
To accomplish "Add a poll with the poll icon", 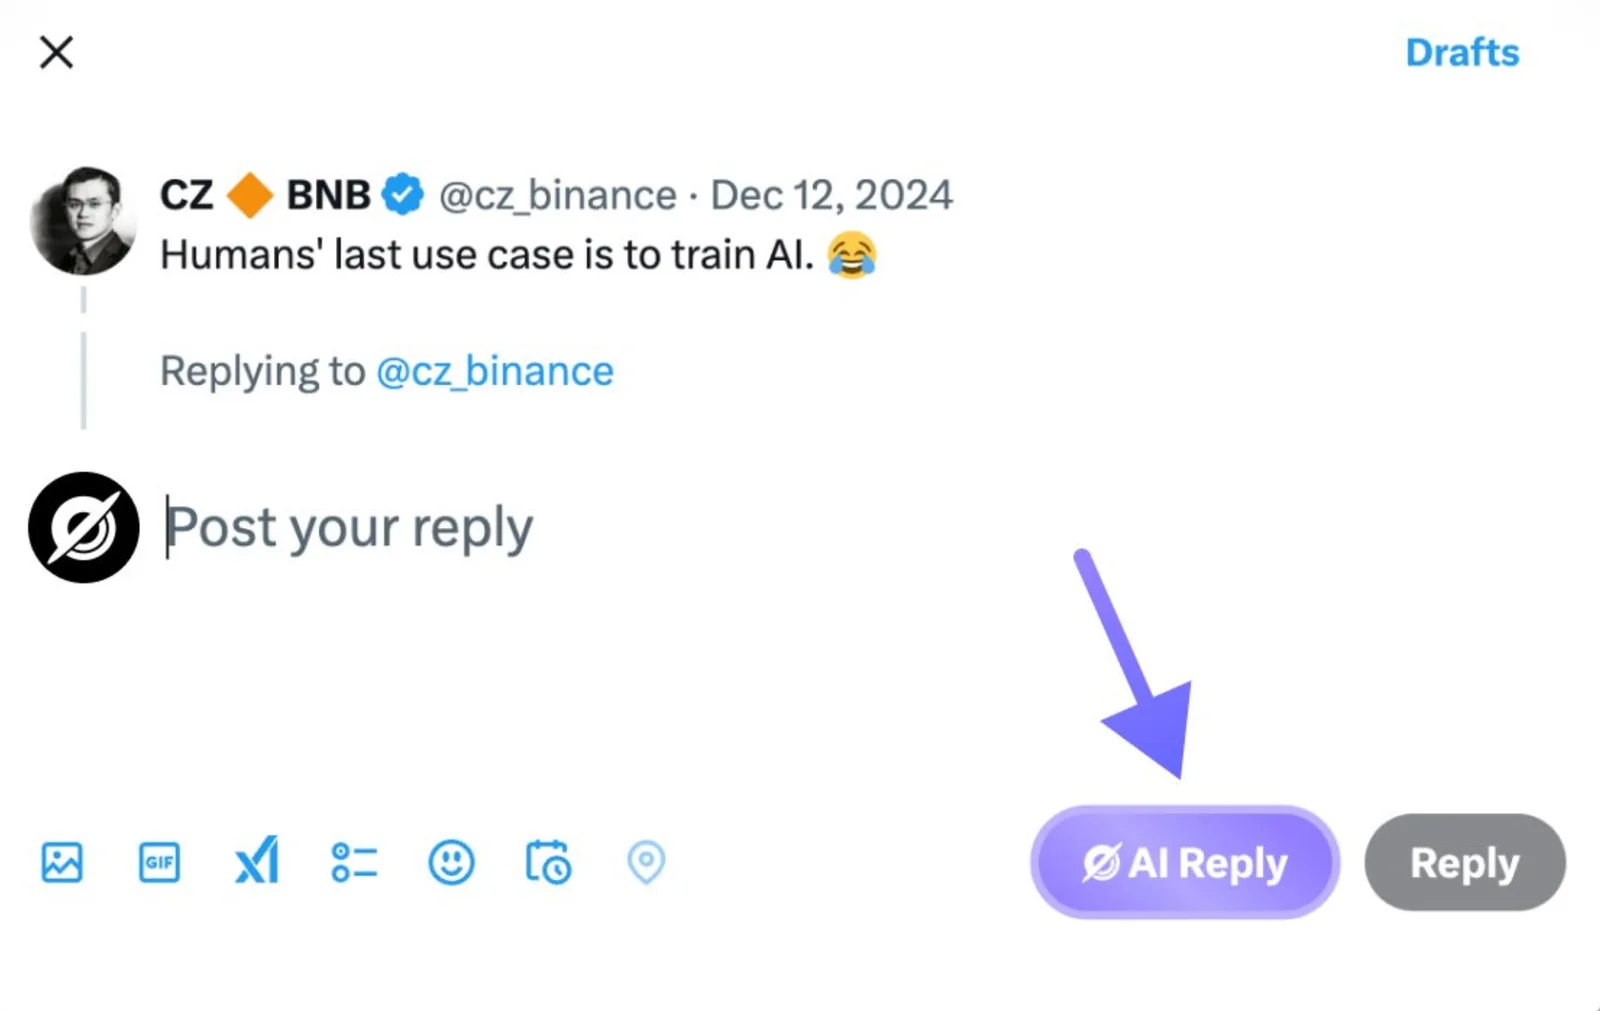I will click(354, 862).
